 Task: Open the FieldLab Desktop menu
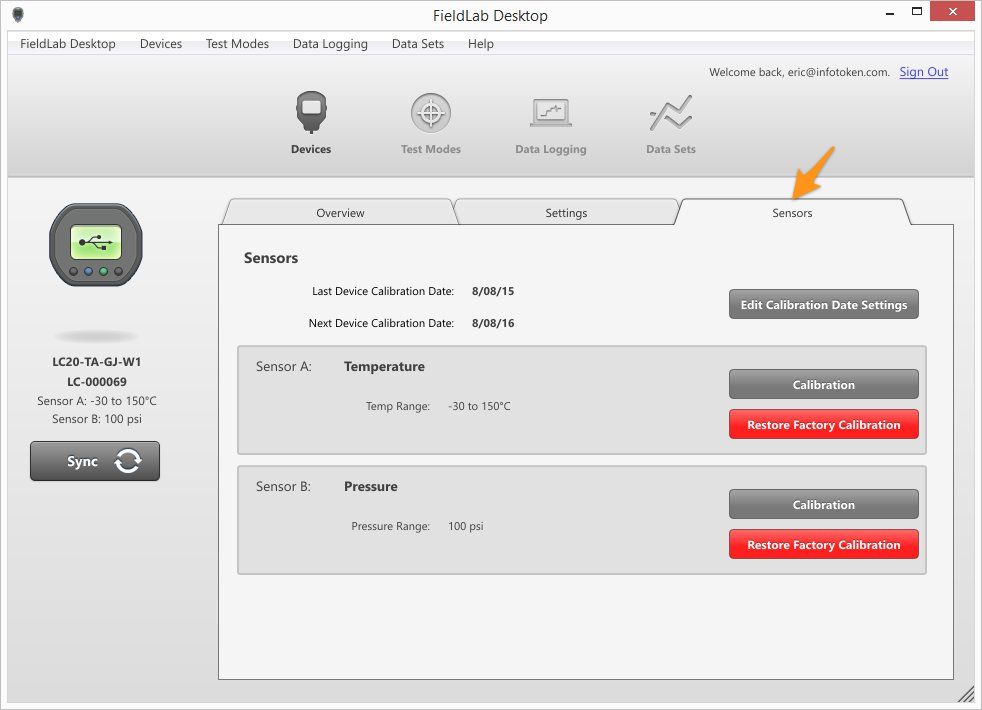tap(68, 44)
